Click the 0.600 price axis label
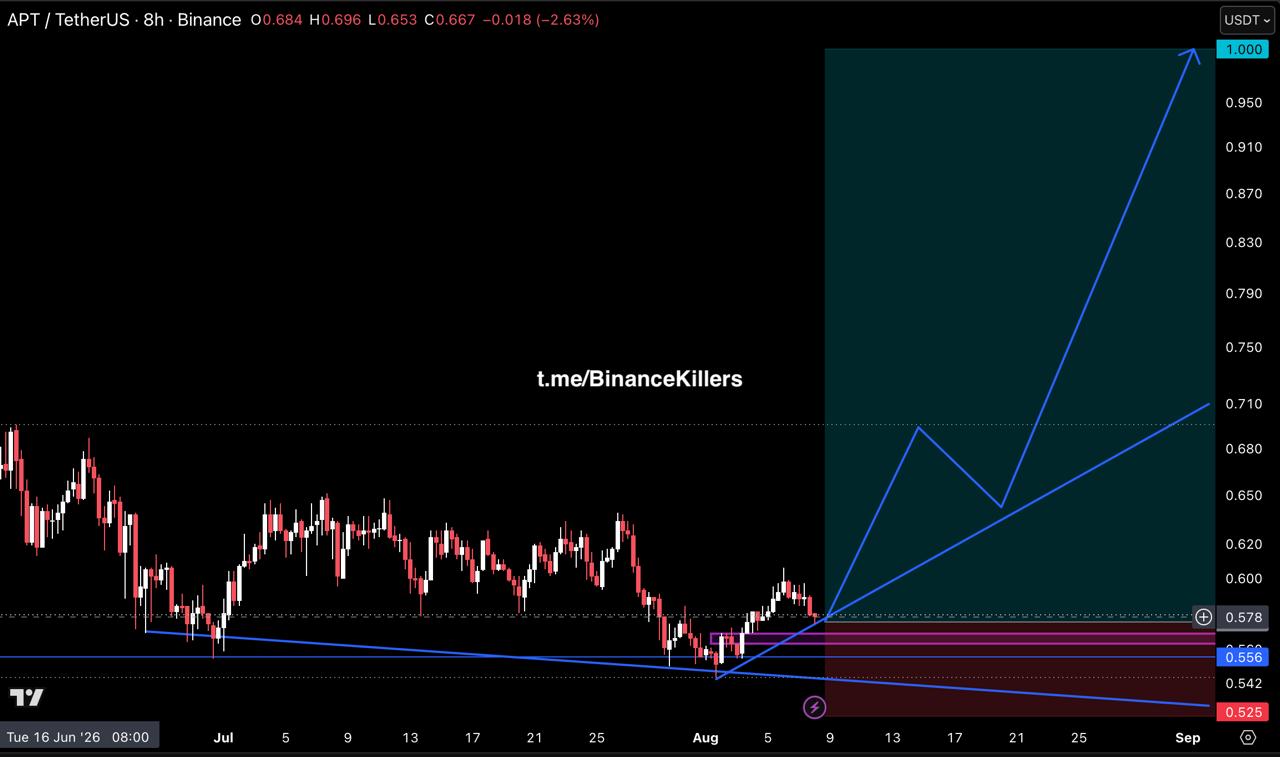1280x757 pixels. click(1243, 579)
